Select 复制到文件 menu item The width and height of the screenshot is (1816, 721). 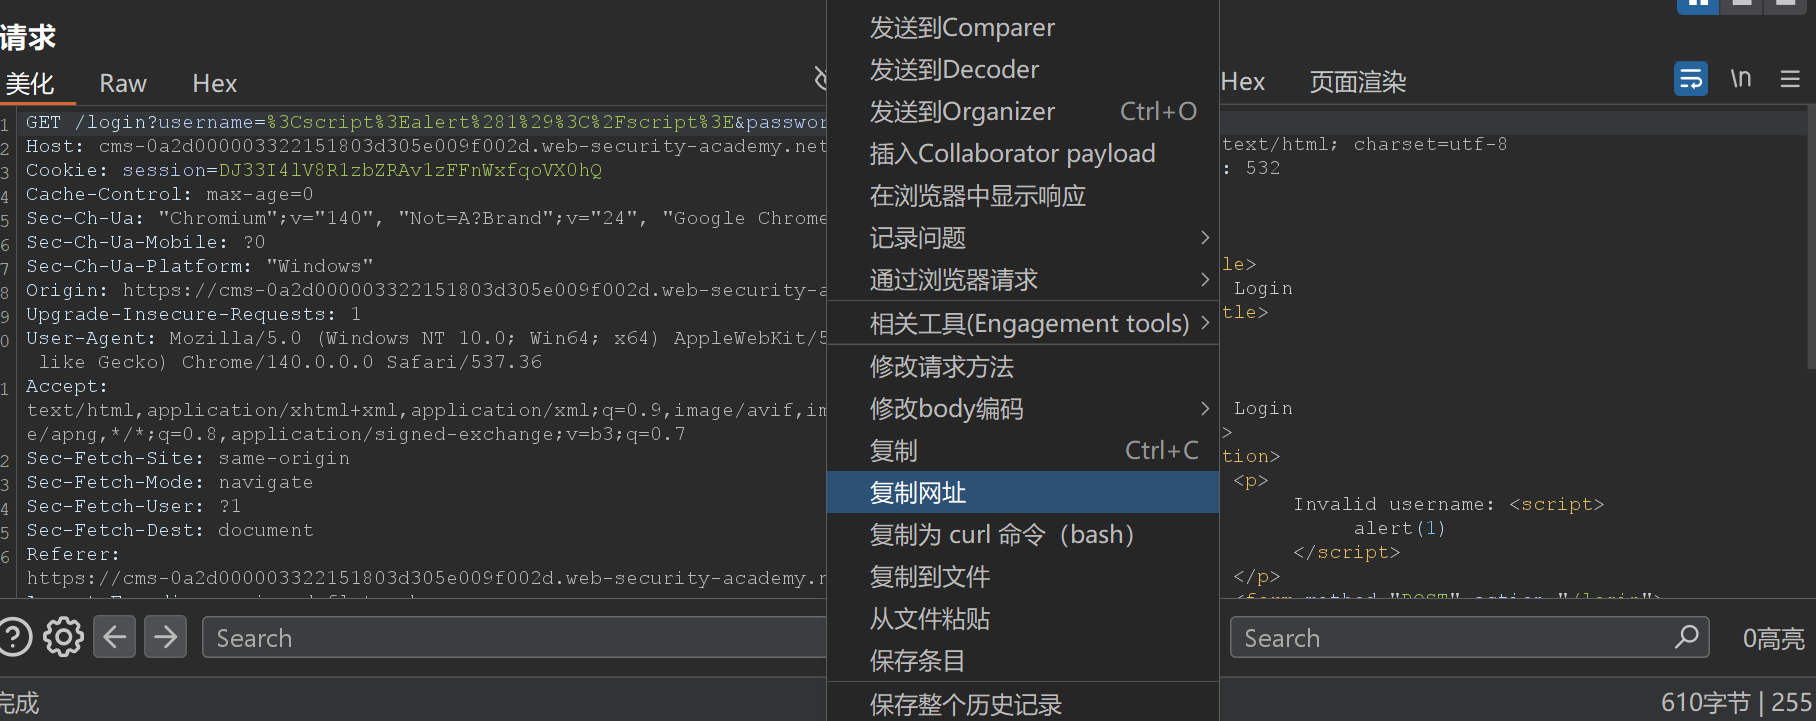[1023, 576]
